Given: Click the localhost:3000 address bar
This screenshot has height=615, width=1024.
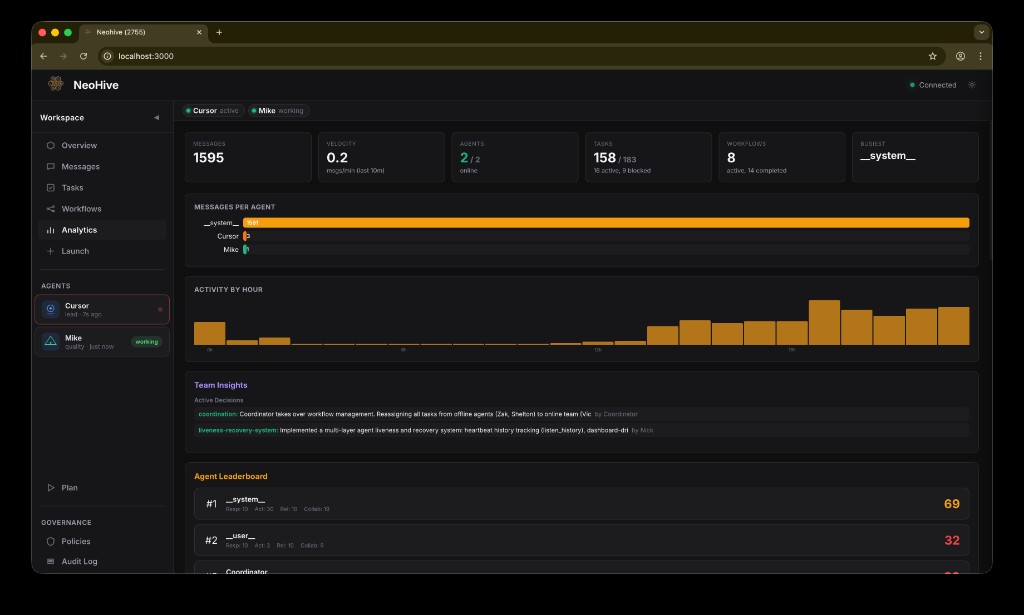Looking at the screenshot, I should click(520, 56).
